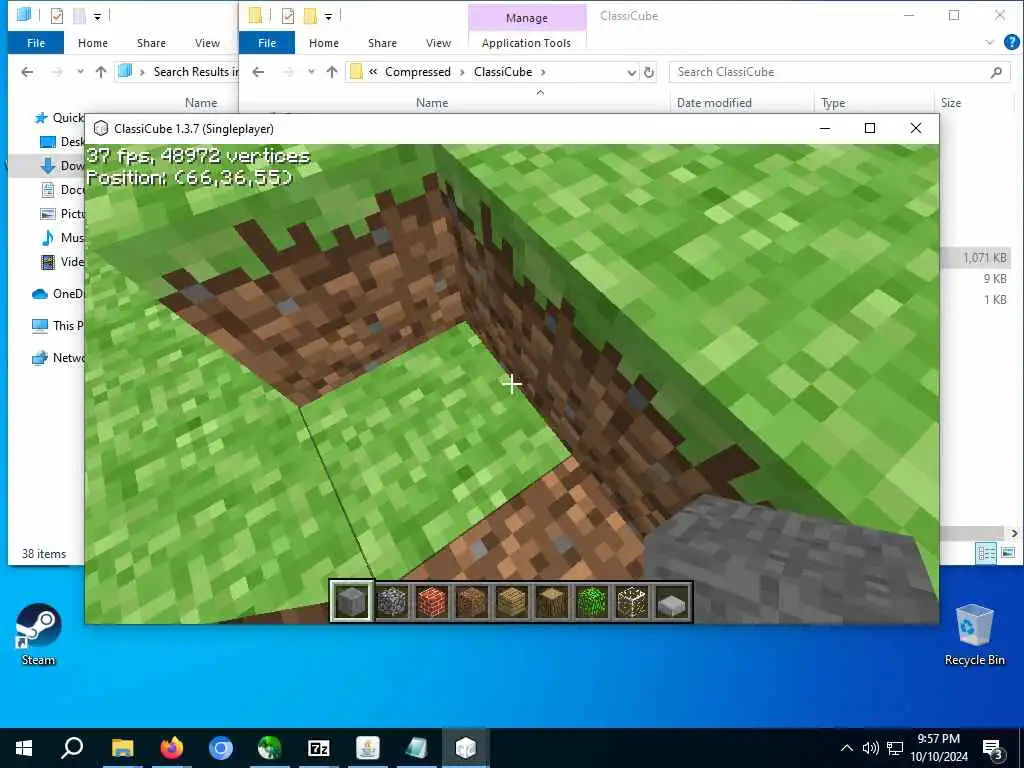Open Application Tools tab
The image size is (1024, 768).
526,42
